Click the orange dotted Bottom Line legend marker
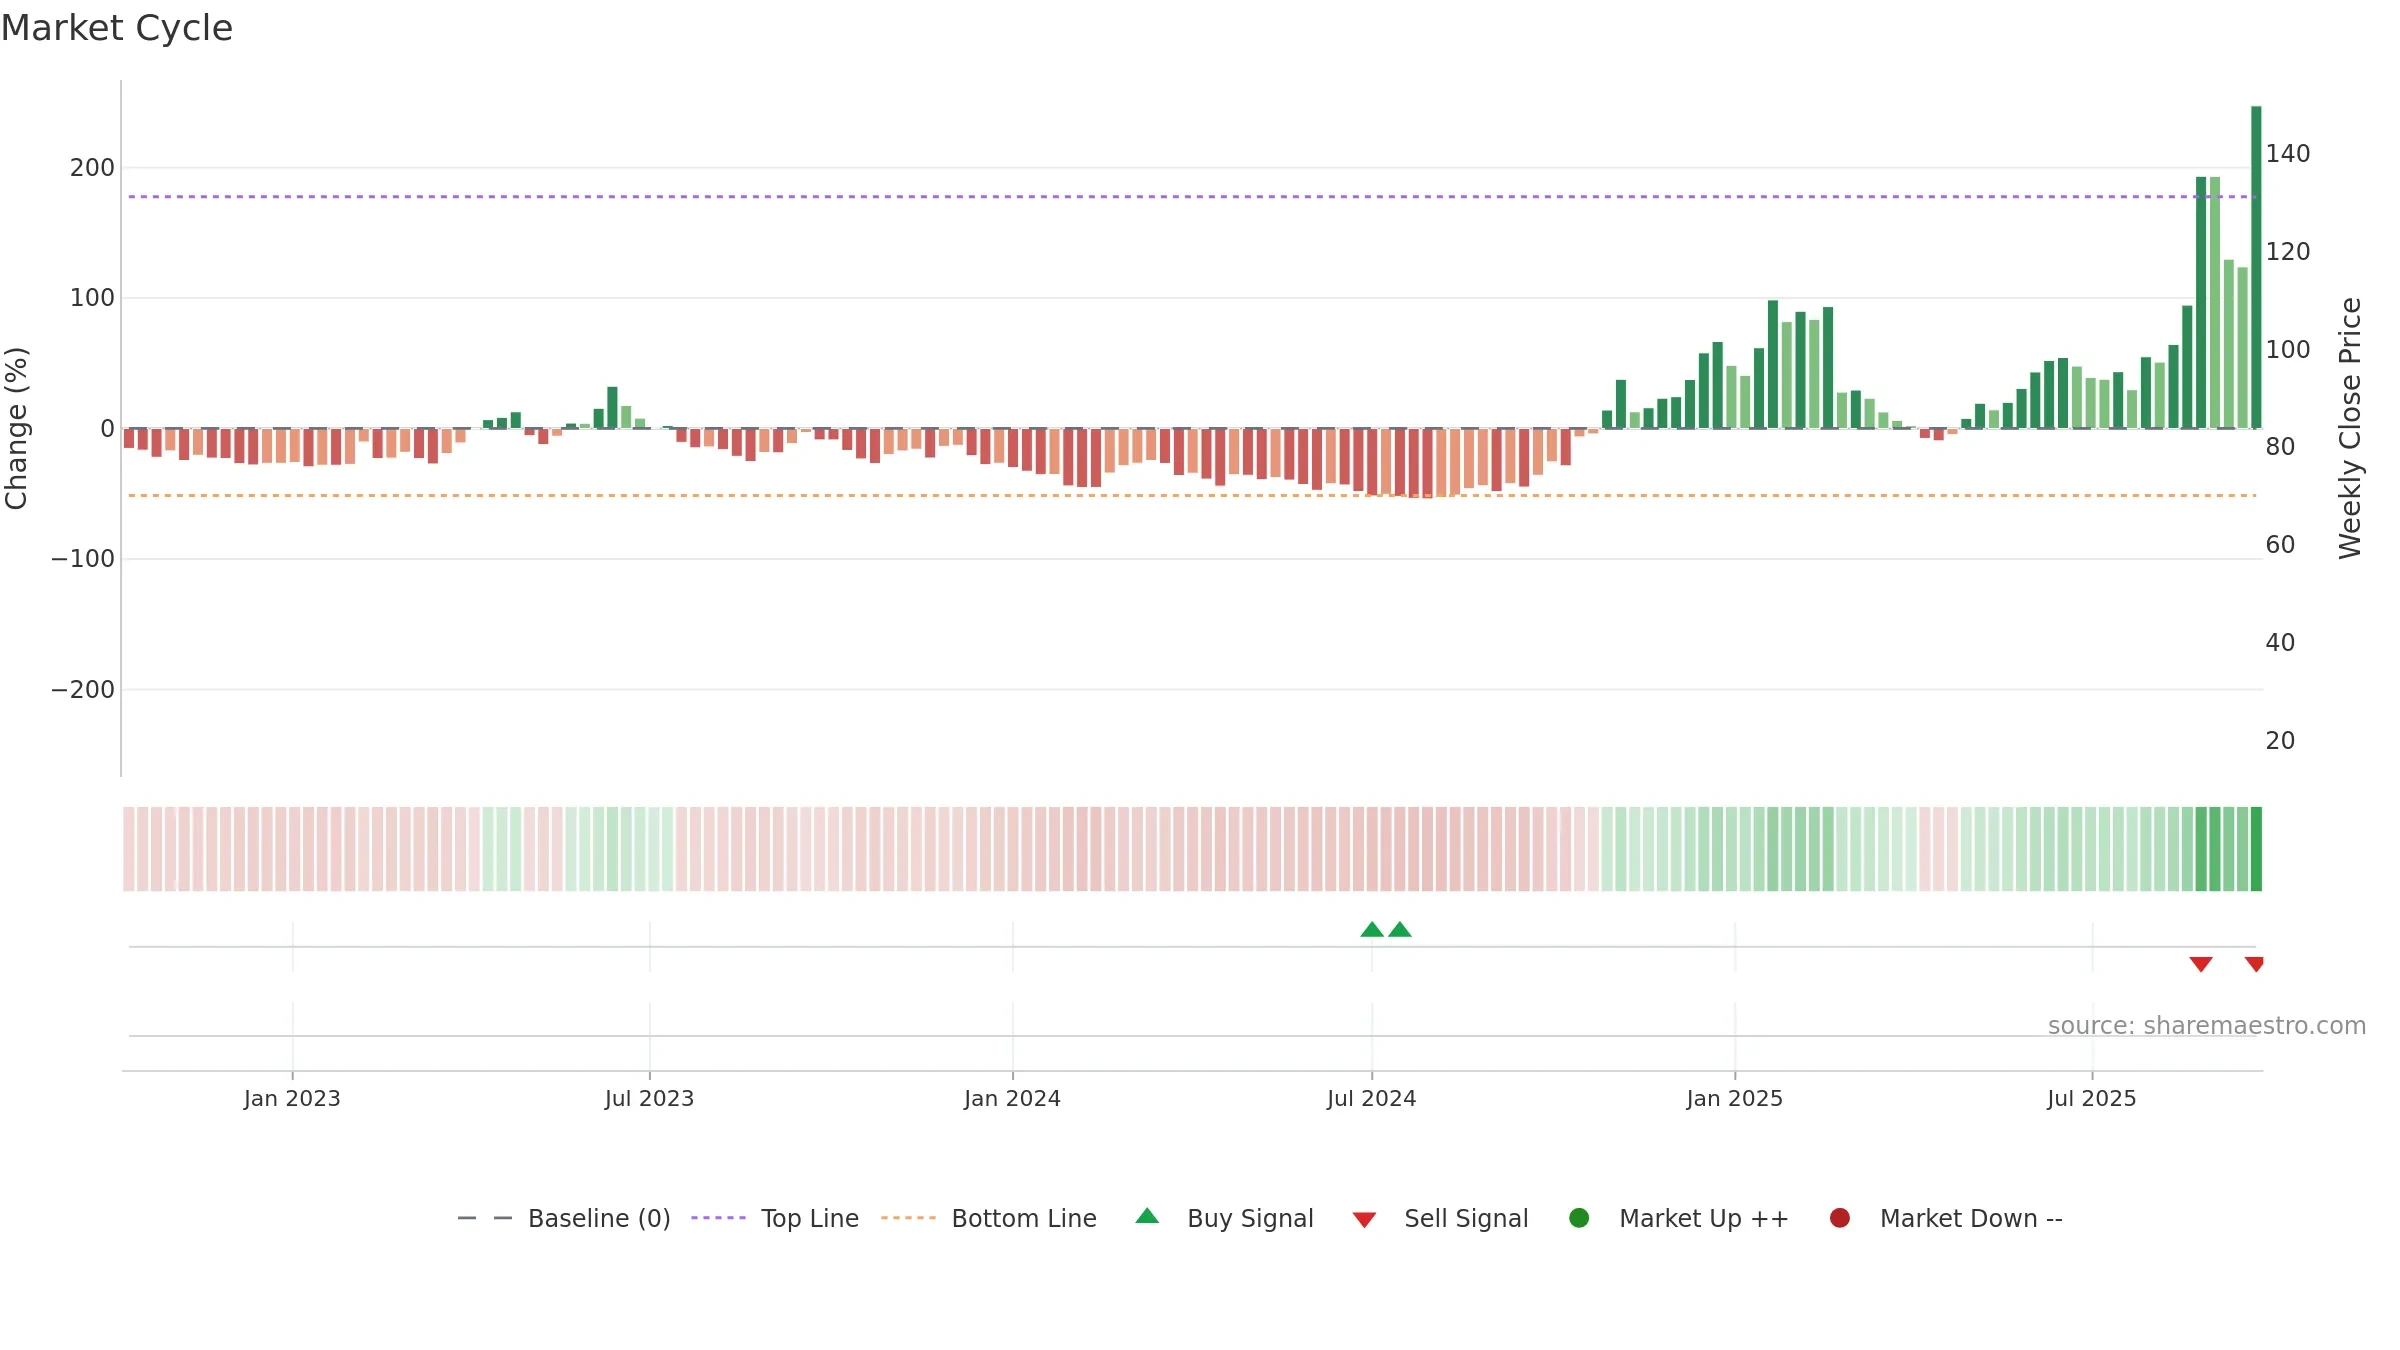Viewport: 2400px width, 1350px height. coord(908,1218)
